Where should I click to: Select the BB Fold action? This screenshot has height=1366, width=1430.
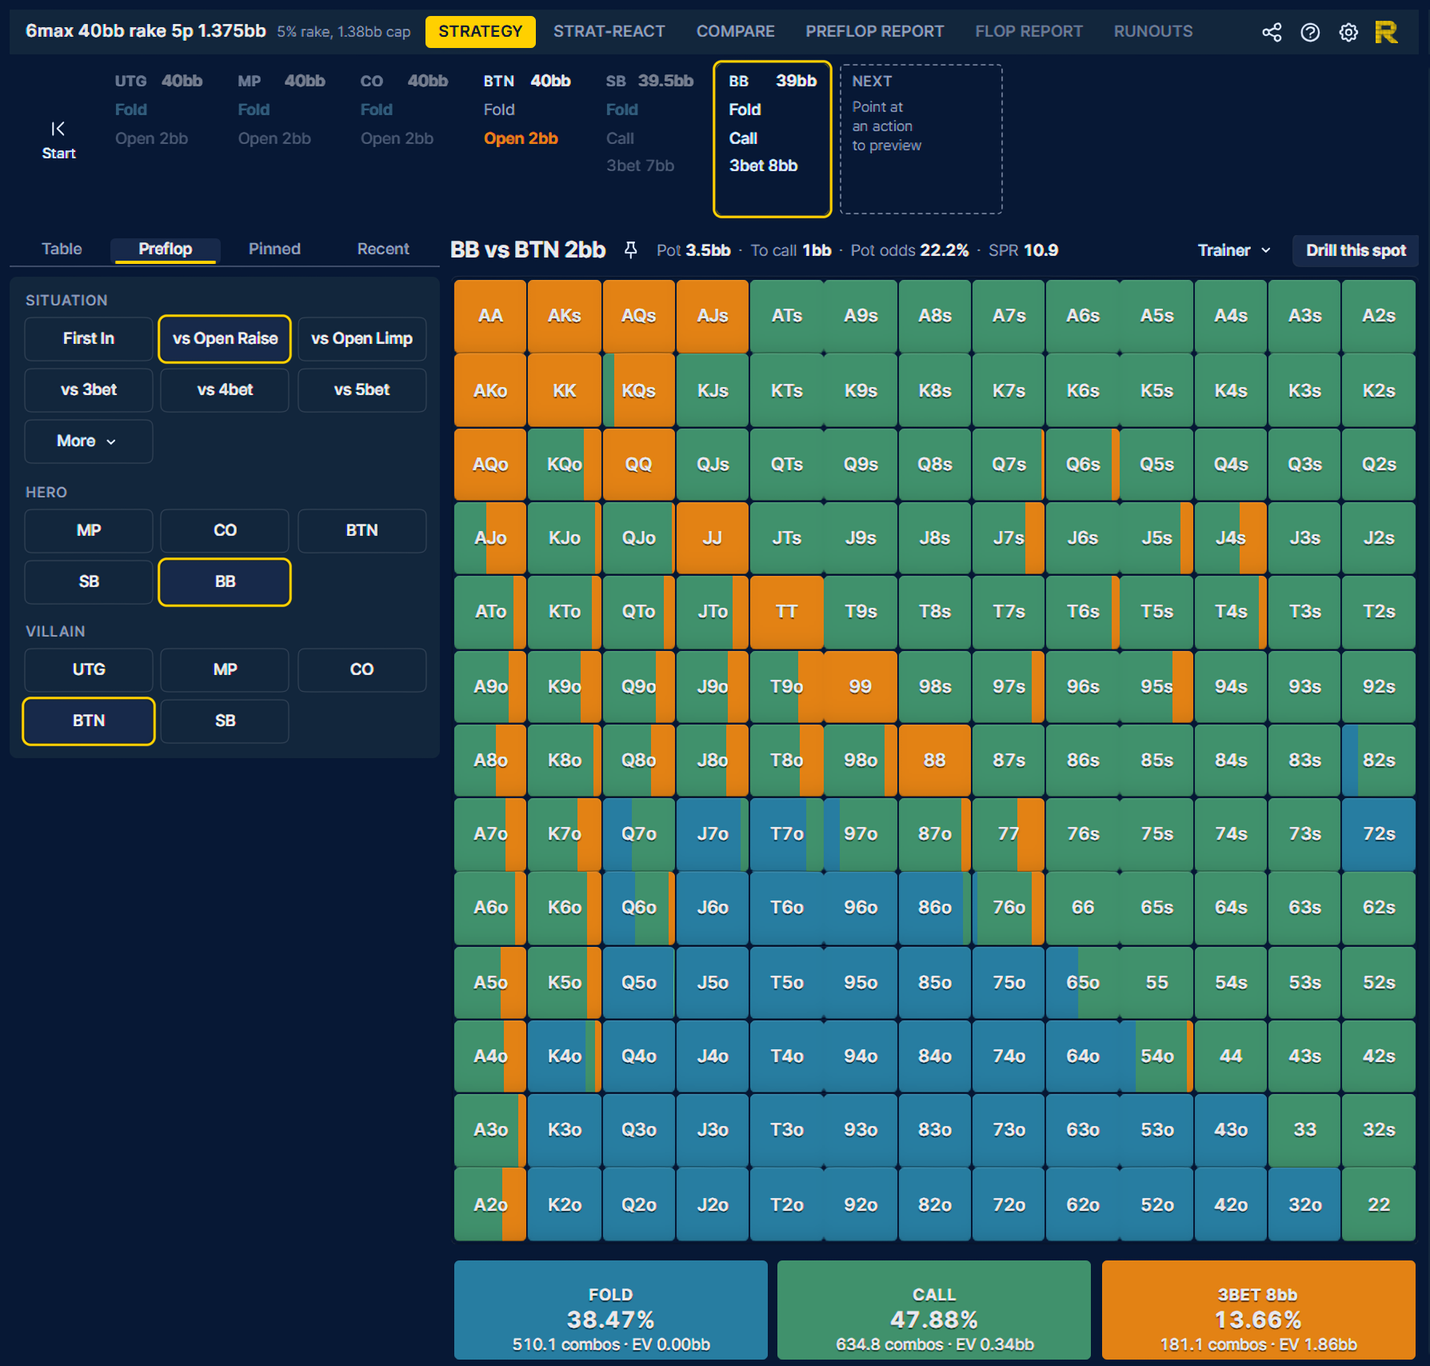pyautogui.click(x=745, y=109)
